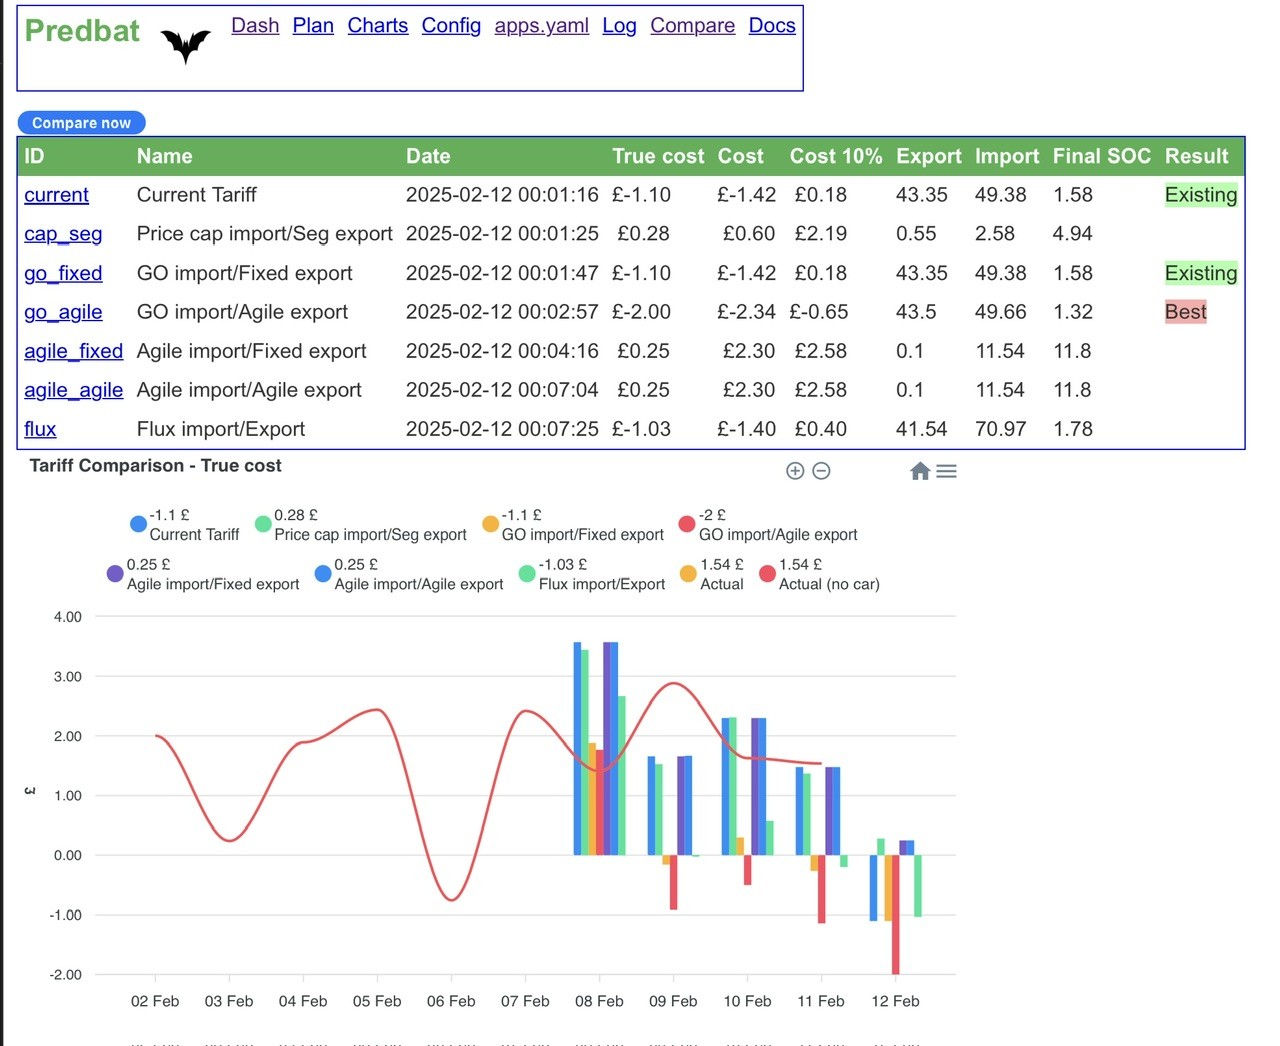This screenshot has width=1280, height=1046.
Task: Toggle Actual (no car) legend marker
Action: [x=767, y=574]
